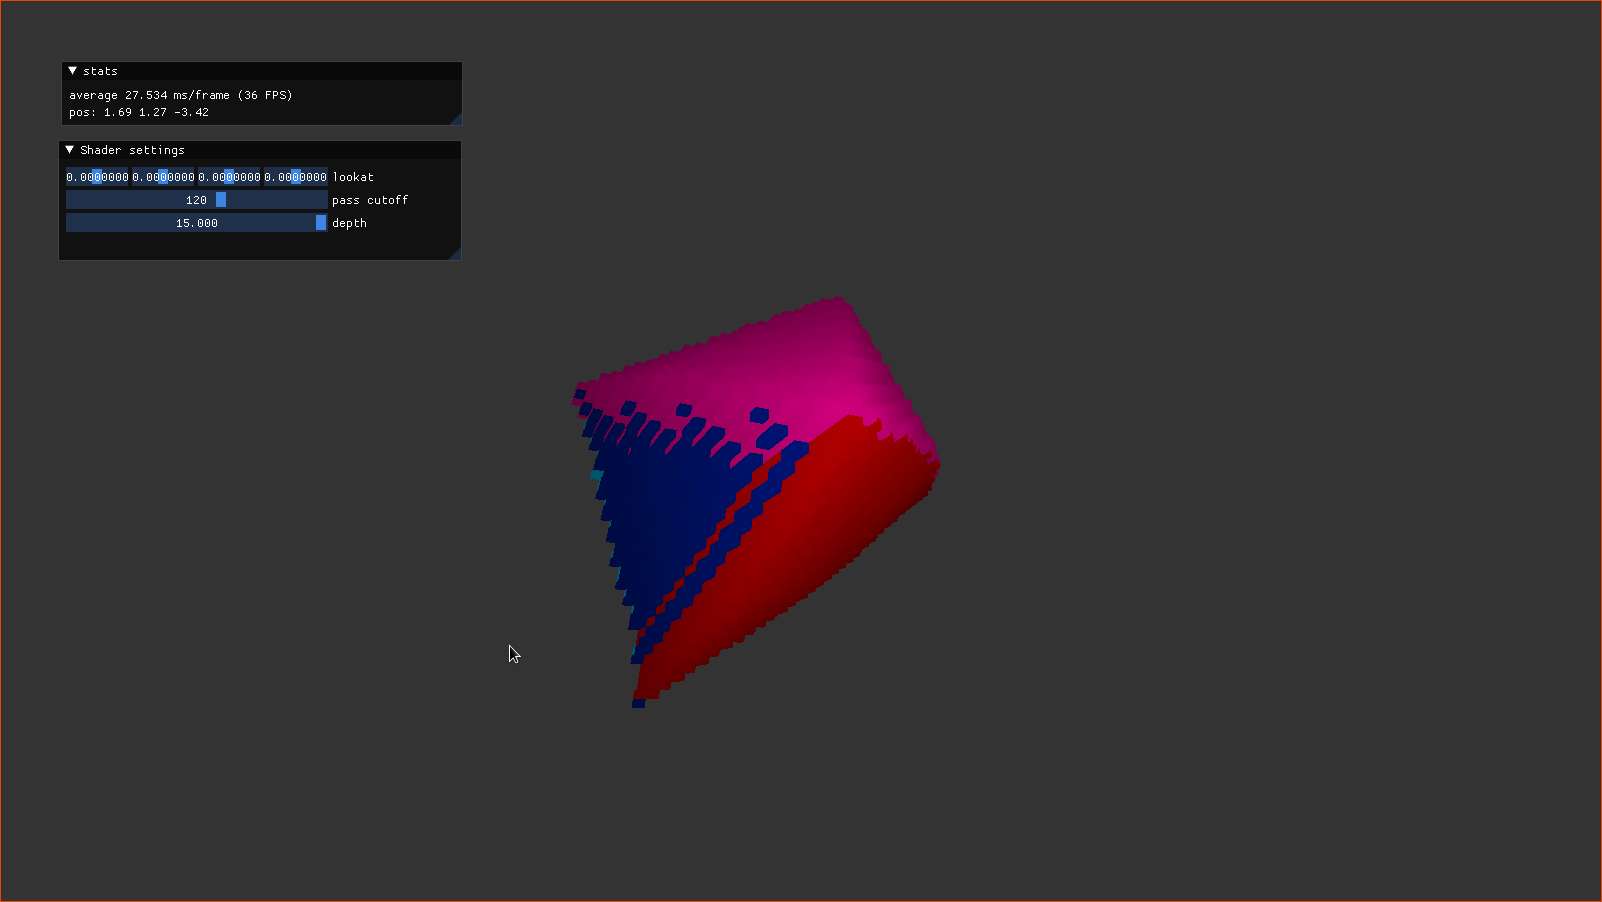Click the lookat label

tap(354, 177)
